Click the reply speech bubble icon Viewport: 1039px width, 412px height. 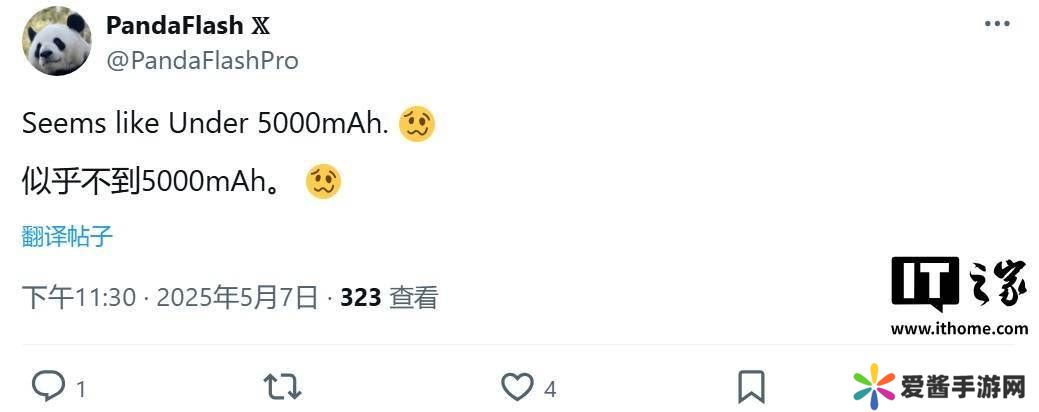point(48,386)
